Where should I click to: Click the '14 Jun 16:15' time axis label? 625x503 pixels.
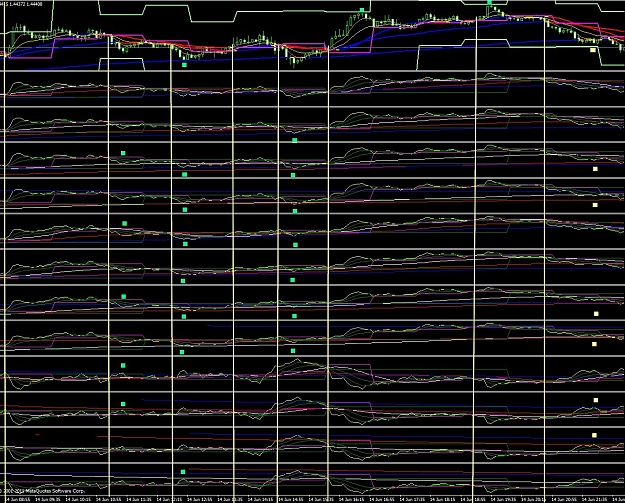[352, 499]
